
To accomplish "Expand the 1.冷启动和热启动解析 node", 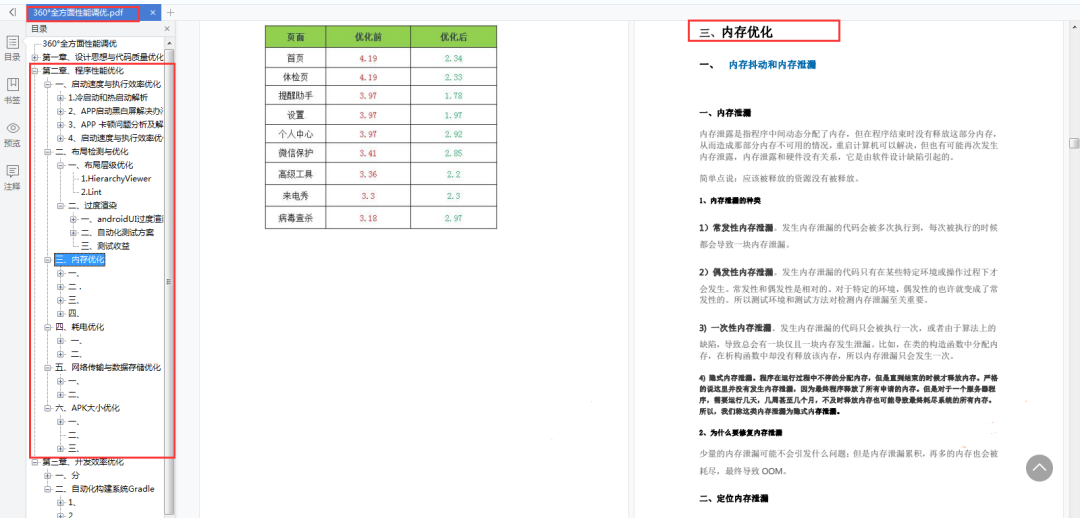I will [61, 98].
